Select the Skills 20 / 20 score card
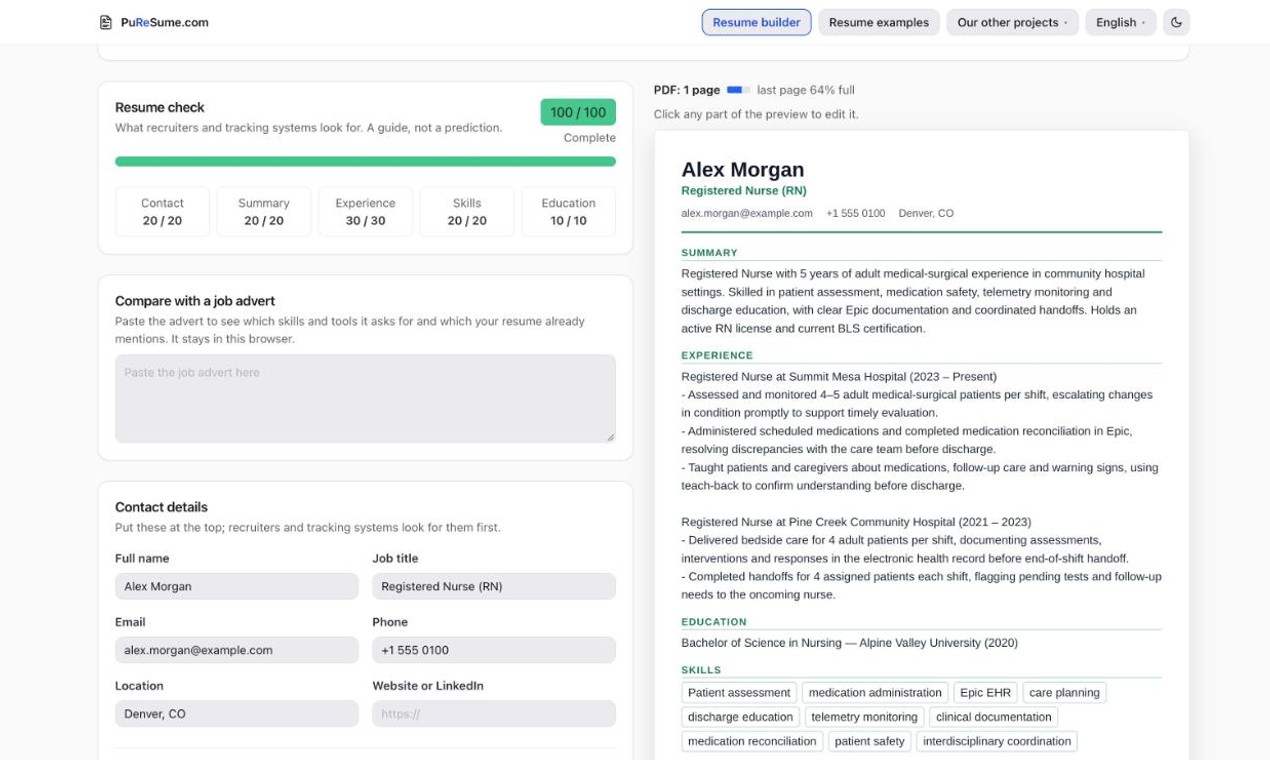Image resolution: width=1270 pixels, height=760 pixels. [x=467, y=211]
